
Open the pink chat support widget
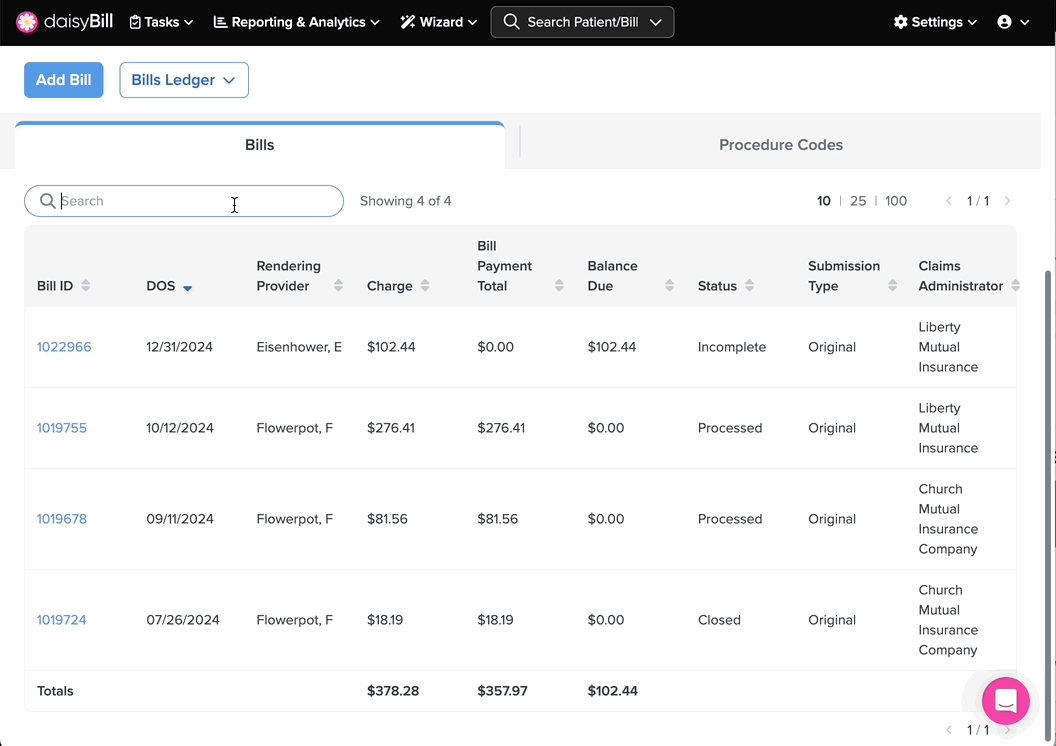(1005, 700)
